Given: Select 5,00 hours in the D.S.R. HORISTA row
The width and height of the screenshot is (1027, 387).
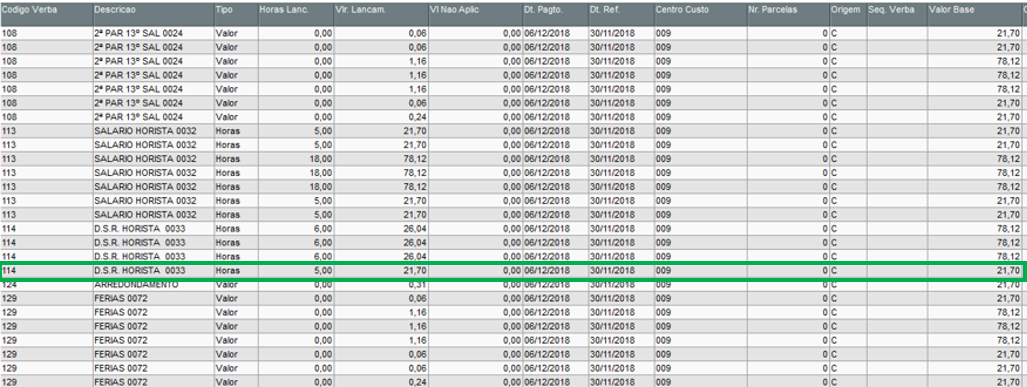Looking at the screenshot, I should (x=322, y=270).
